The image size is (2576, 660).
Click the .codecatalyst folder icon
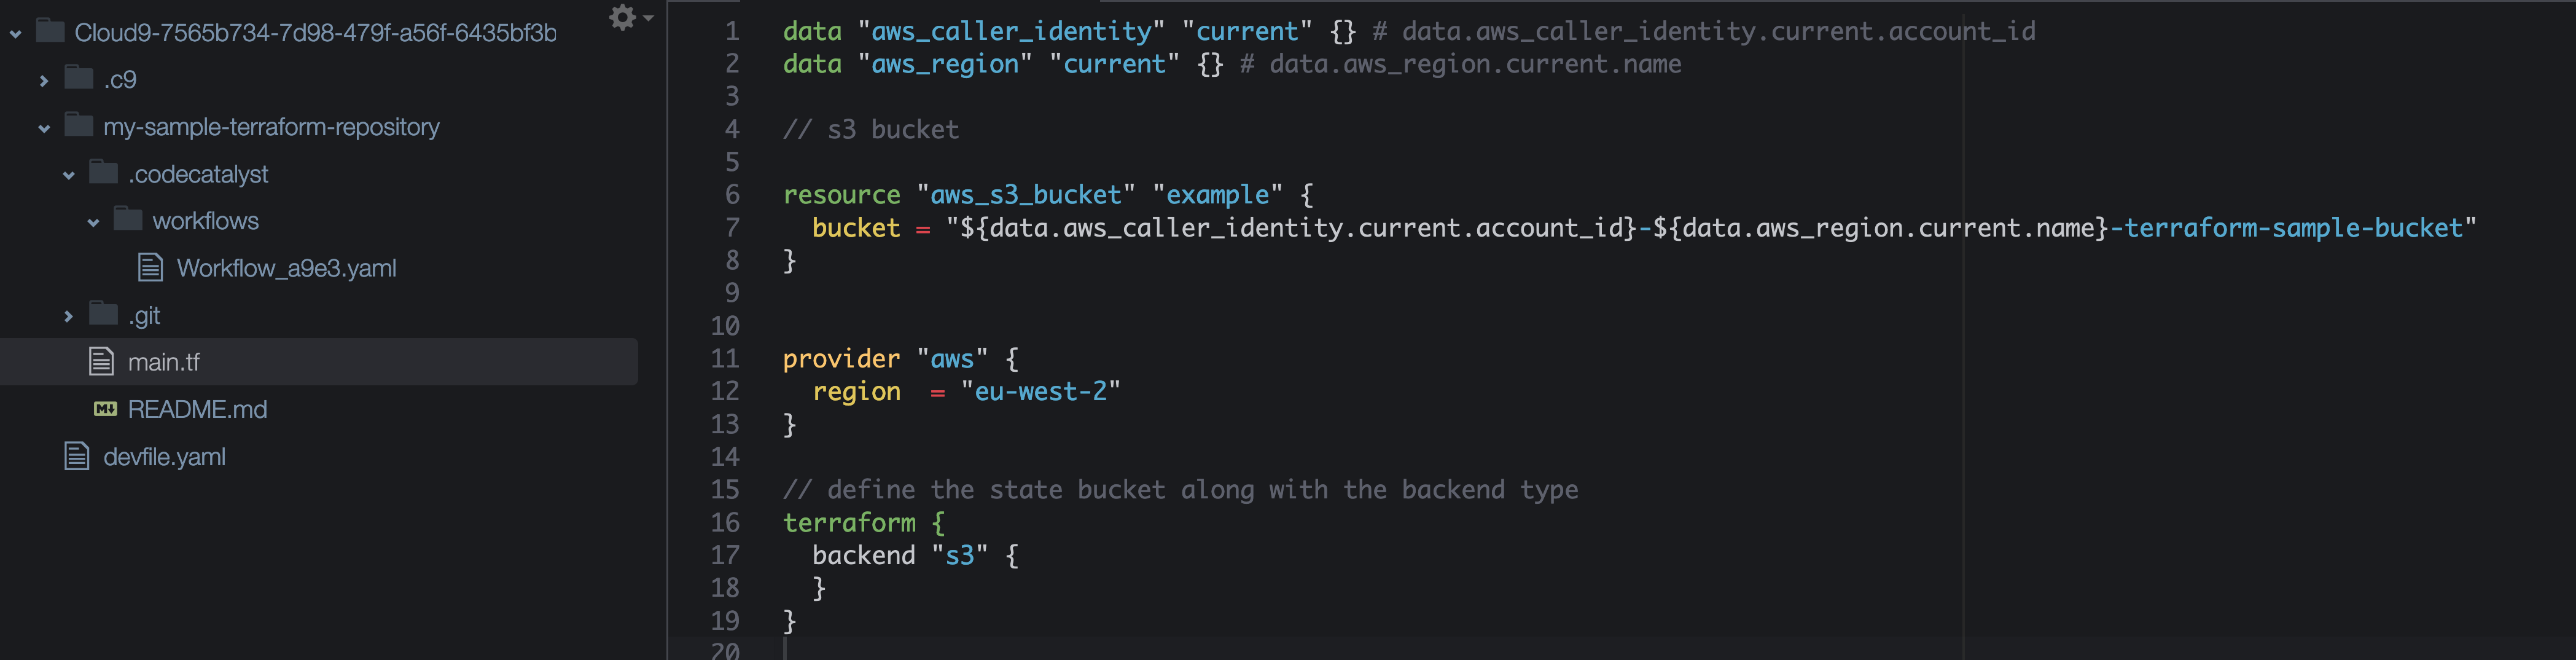[x=102, y=173]
